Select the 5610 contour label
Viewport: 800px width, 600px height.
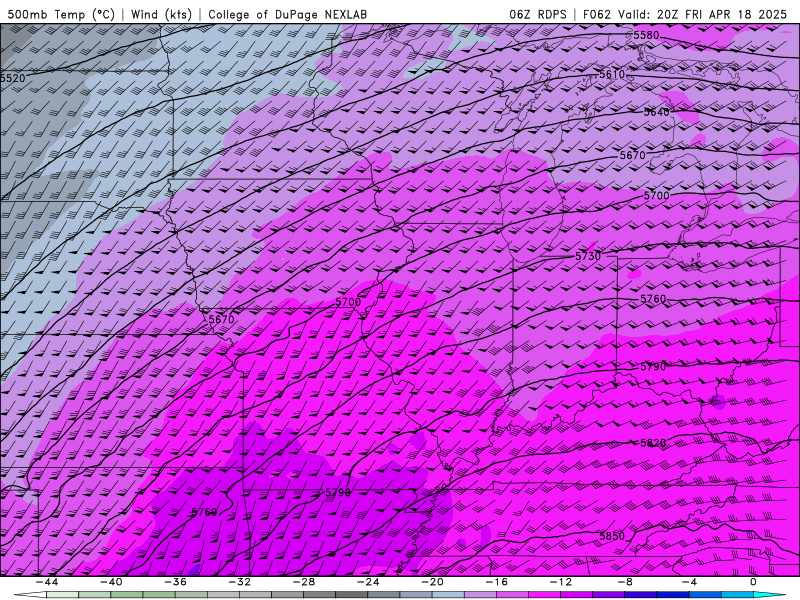612,74
